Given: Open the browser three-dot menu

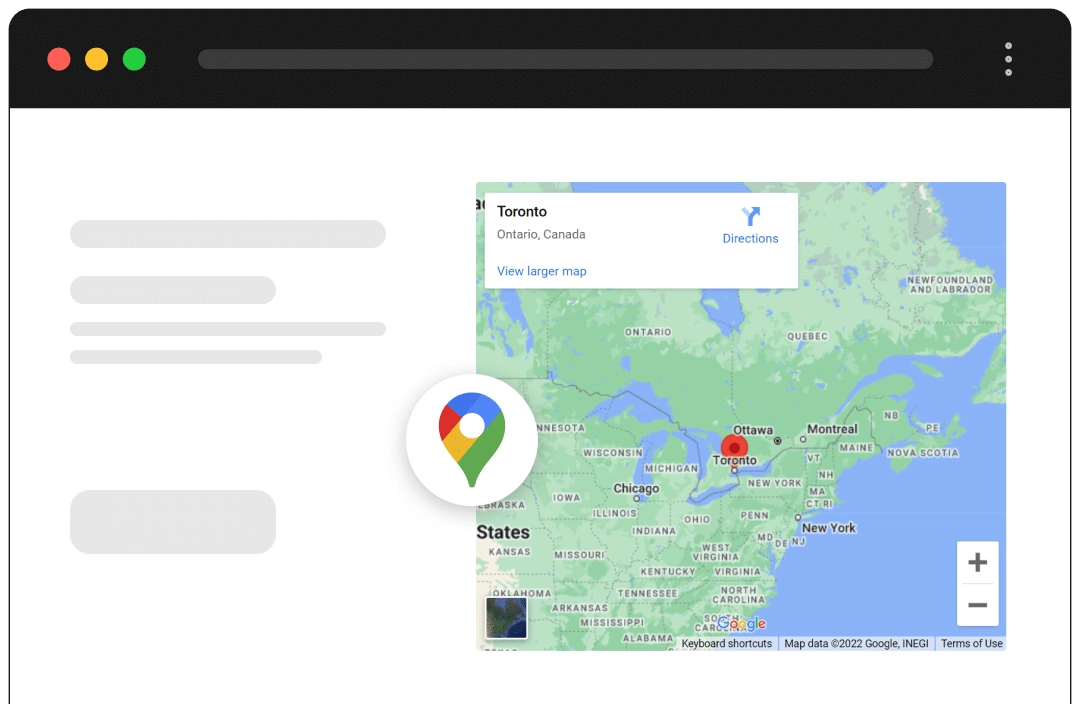Looking at the screenshot, I should (1008, 58).
